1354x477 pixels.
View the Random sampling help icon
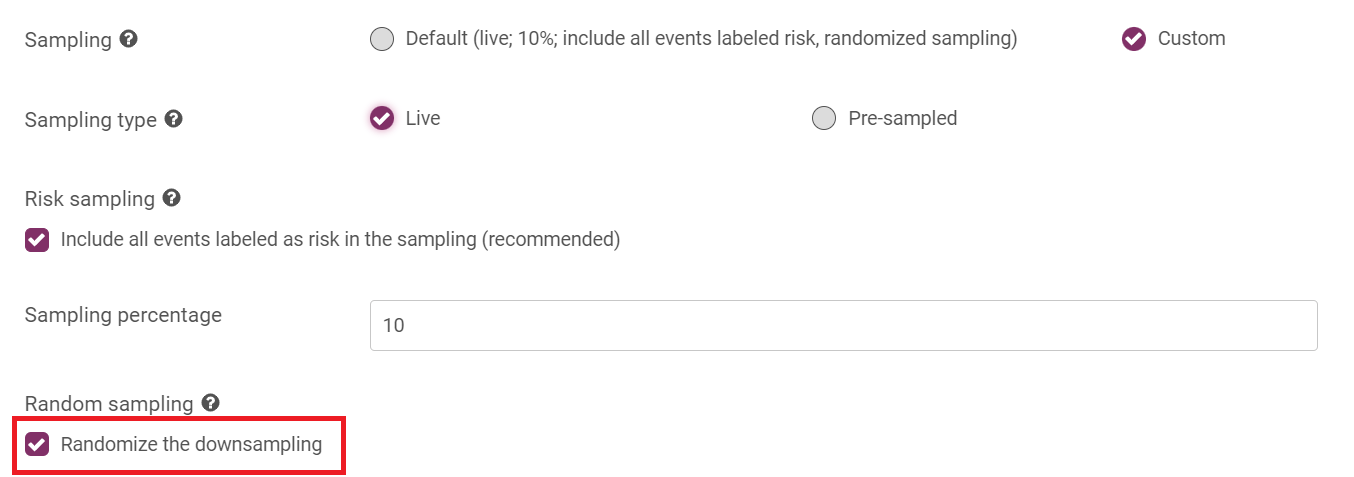[x=210, y=403]
